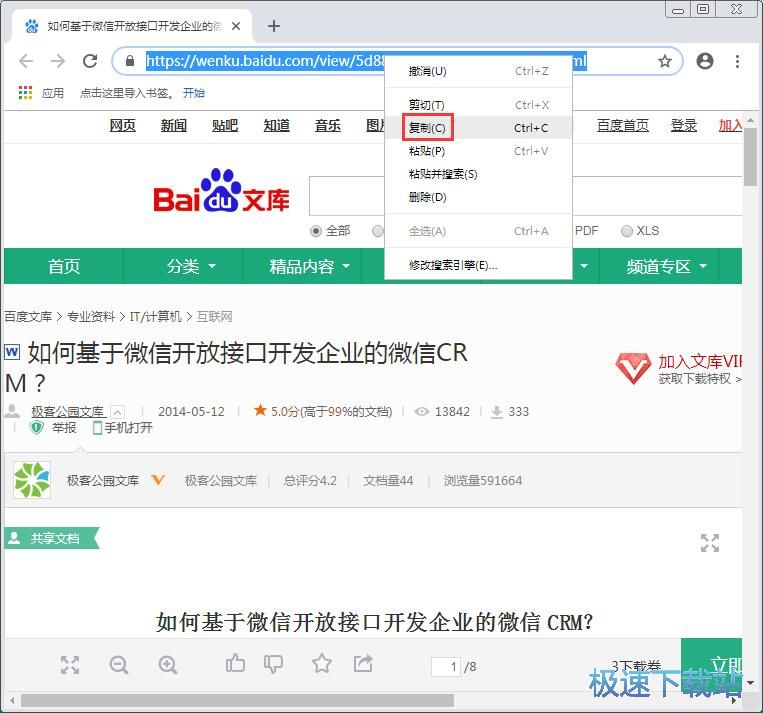Screen dimensions: 763x713
Task: Click the thumbs-up like icon
Action: click(236, 663)
